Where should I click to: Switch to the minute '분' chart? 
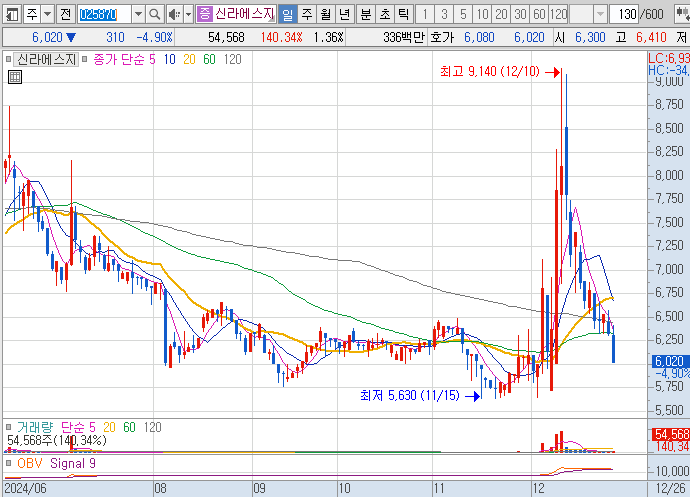coord(366,15)
